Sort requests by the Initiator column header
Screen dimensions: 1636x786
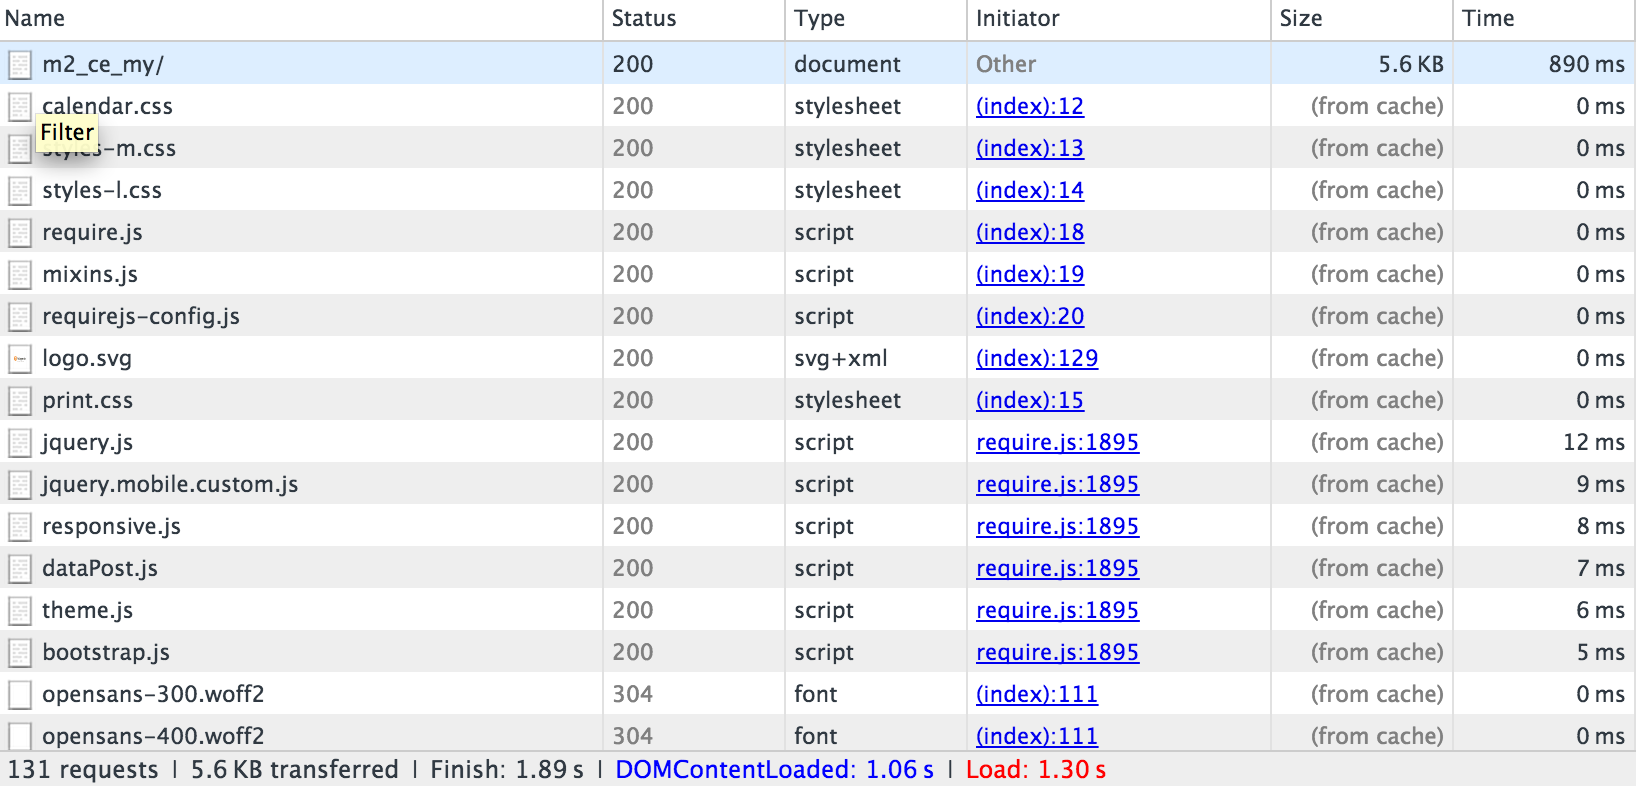(1119, 19)
